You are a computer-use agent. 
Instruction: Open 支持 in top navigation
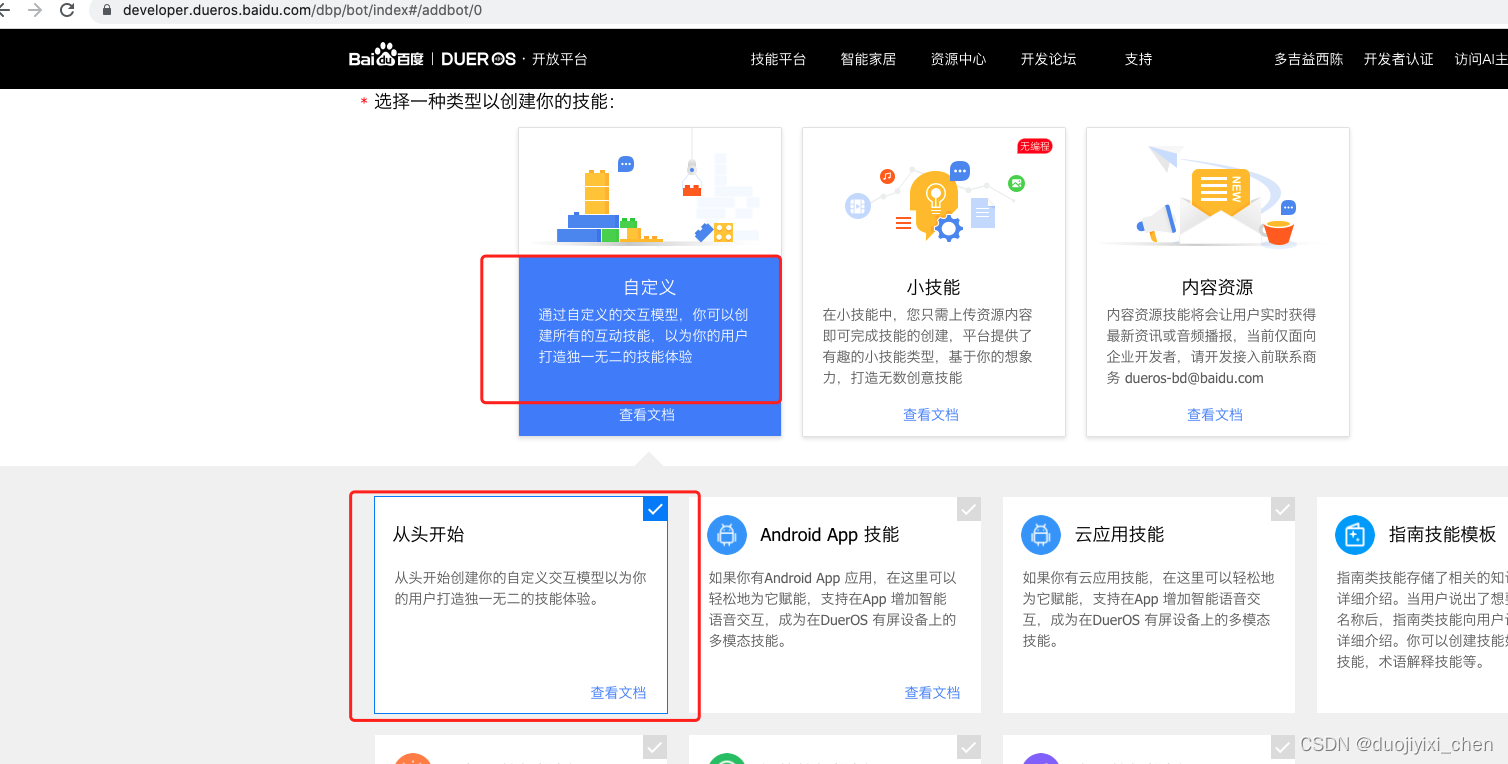pyautogui.click(x=1138, y=59)
